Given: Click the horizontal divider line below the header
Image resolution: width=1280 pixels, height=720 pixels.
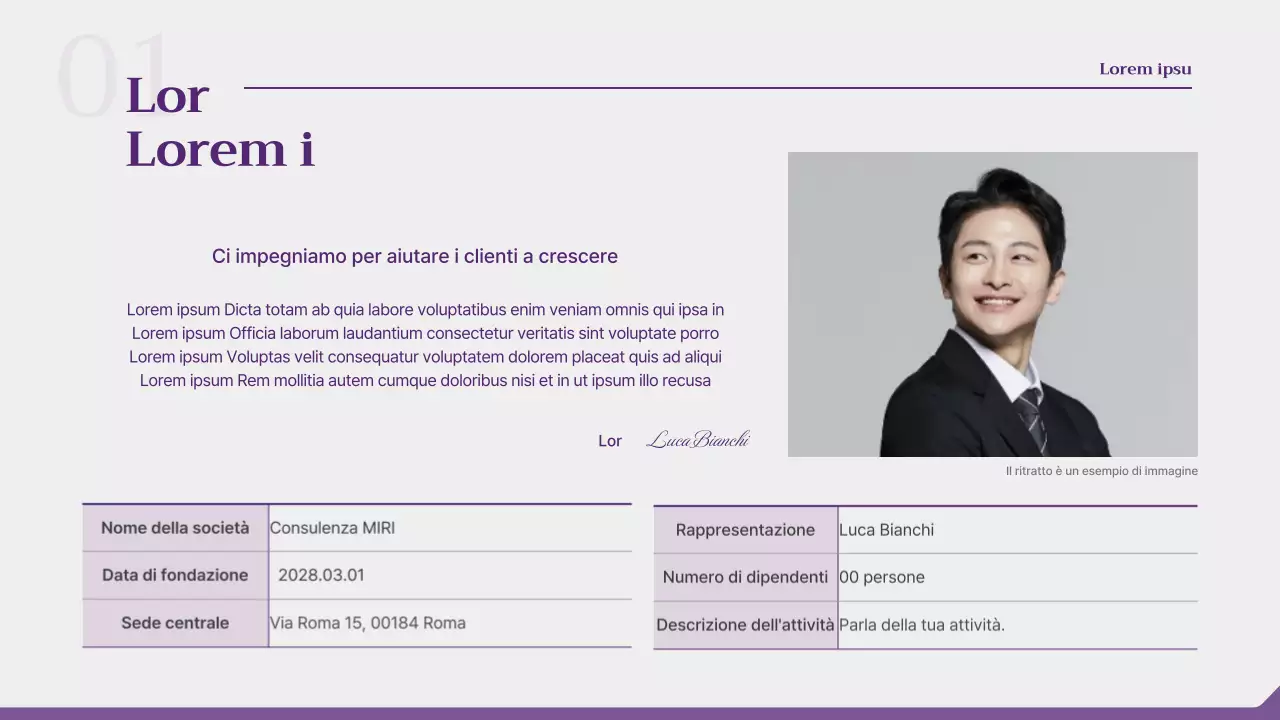Looking at the screenshot, I should click(719, 88).
